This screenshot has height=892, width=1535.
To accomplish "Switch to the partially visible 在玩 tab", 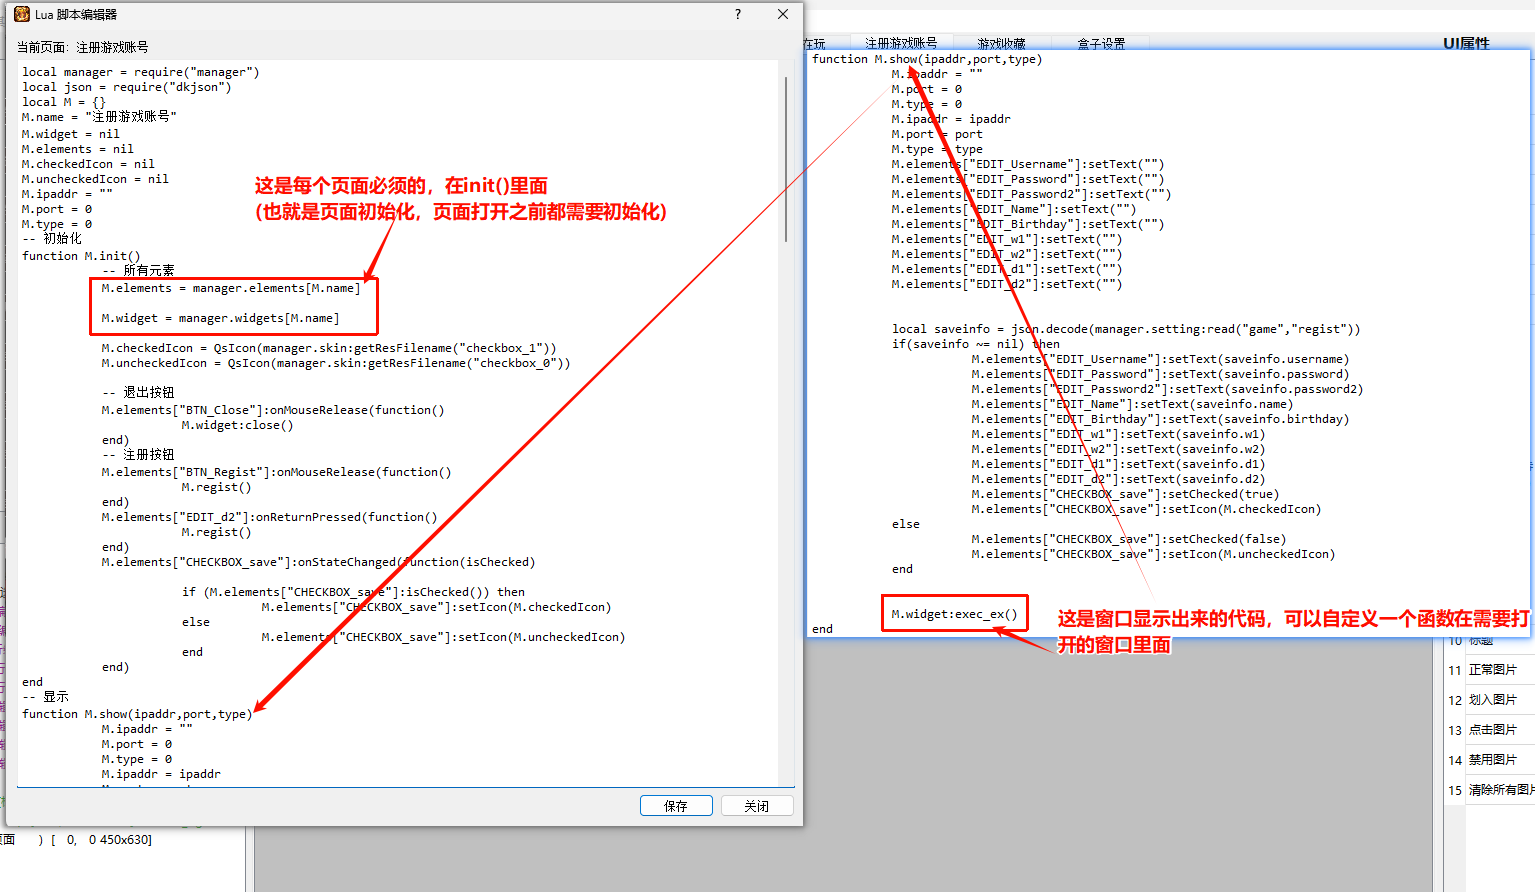I will [x=815, y=43].
